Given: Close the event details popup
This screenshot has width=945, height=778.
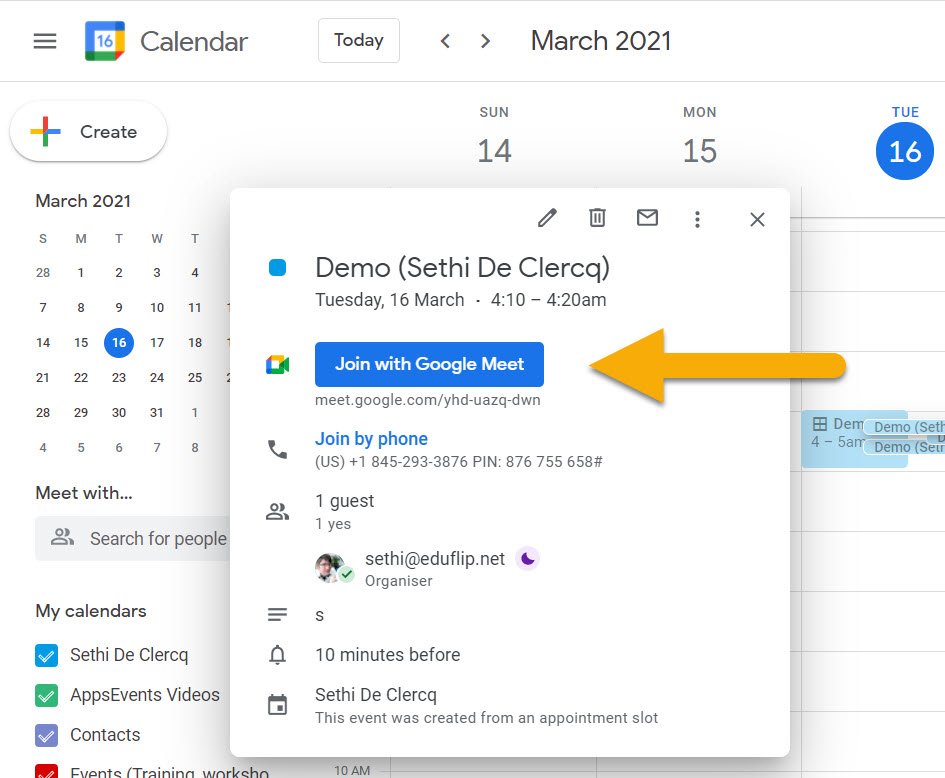Looking at the screenshot, I should point(758,219).
